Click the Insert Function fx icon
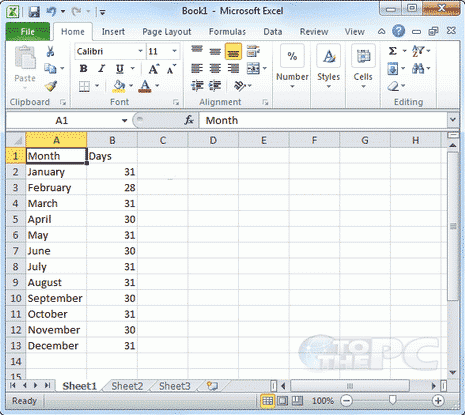Screen dimensions: 465x415 [189, 120]
